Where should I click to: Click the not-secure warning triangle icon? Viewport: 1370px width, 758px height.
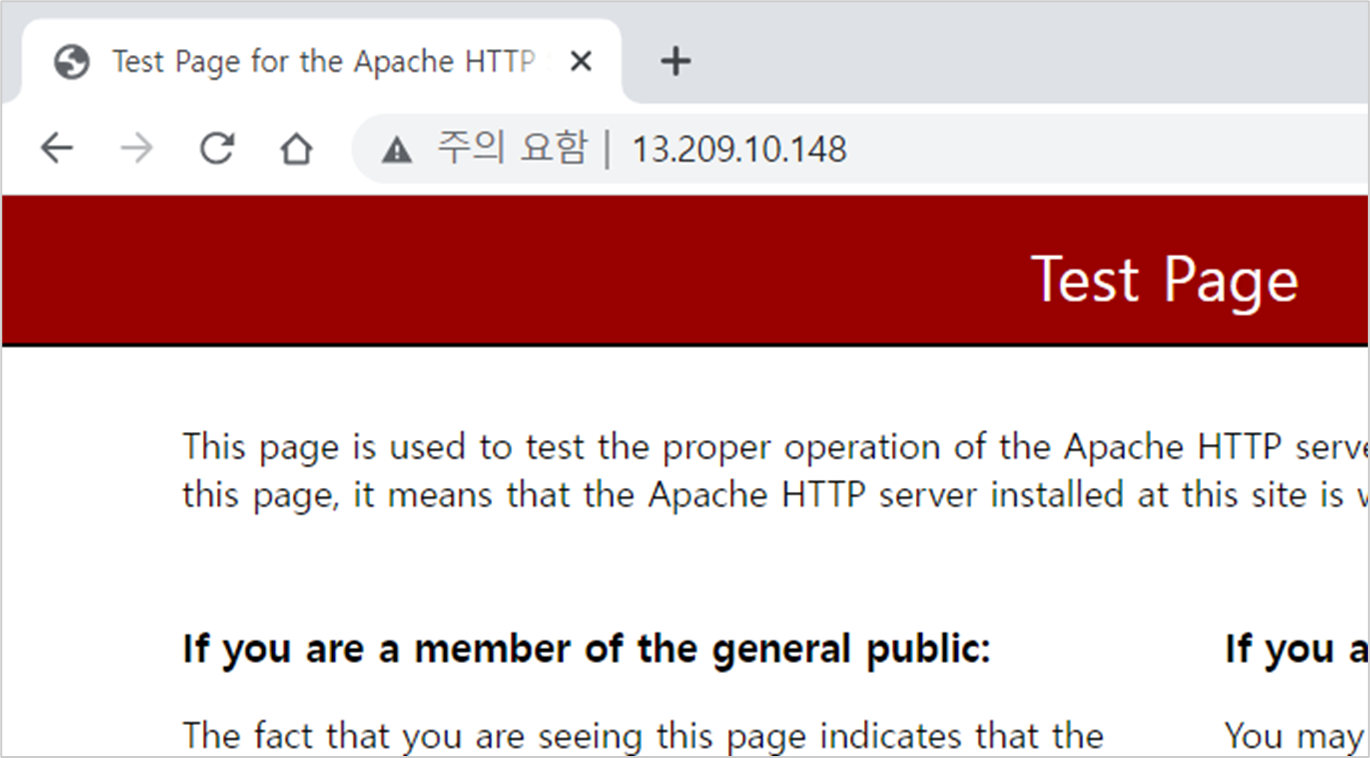click(397, 150)
